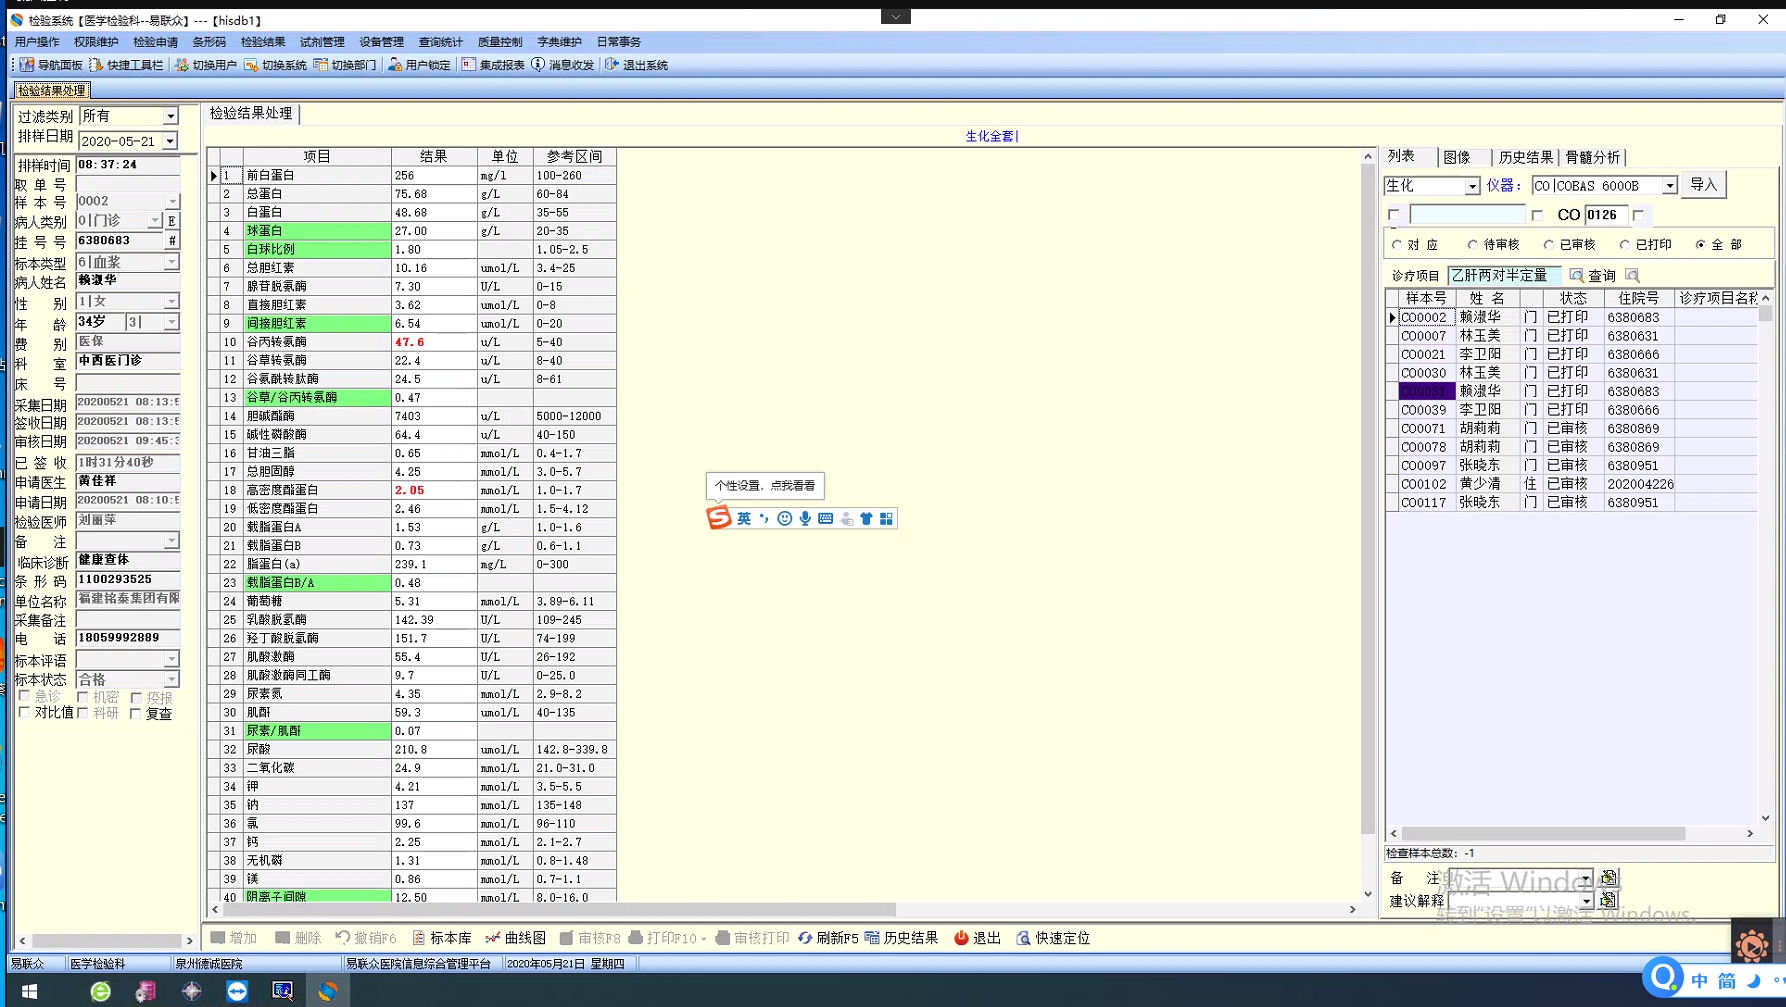Screen dimensions: 1786x1007
Task: Click the 诊疗项目 input field
Action: (1504, 275)
